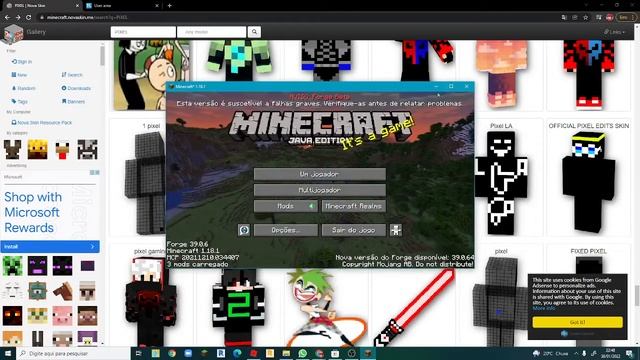The width and height of the screenshot is (640, 360).
Task: Open WhatsApp from the taskbar
Action: pyautogui.click(x=302, y=353)
